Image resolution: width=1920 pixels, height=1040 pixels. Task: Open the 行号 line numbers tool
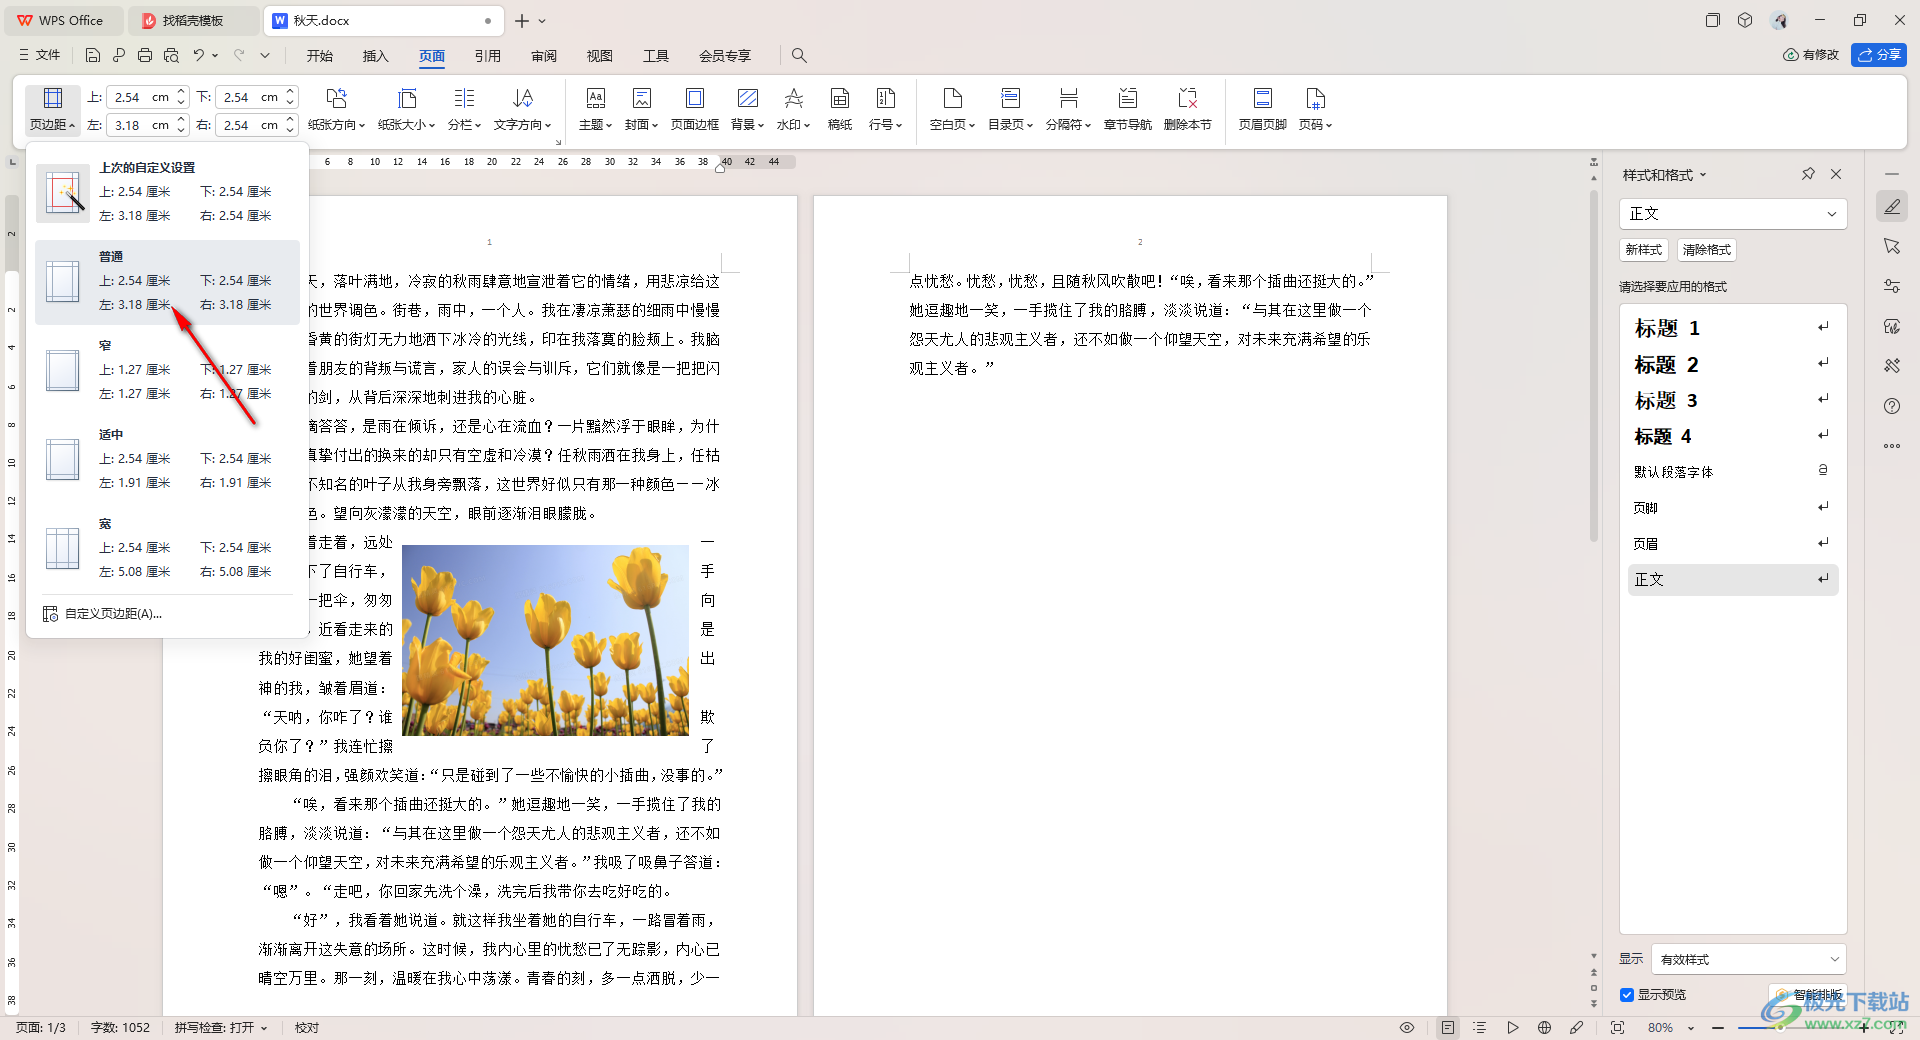[x=885, y=110]
